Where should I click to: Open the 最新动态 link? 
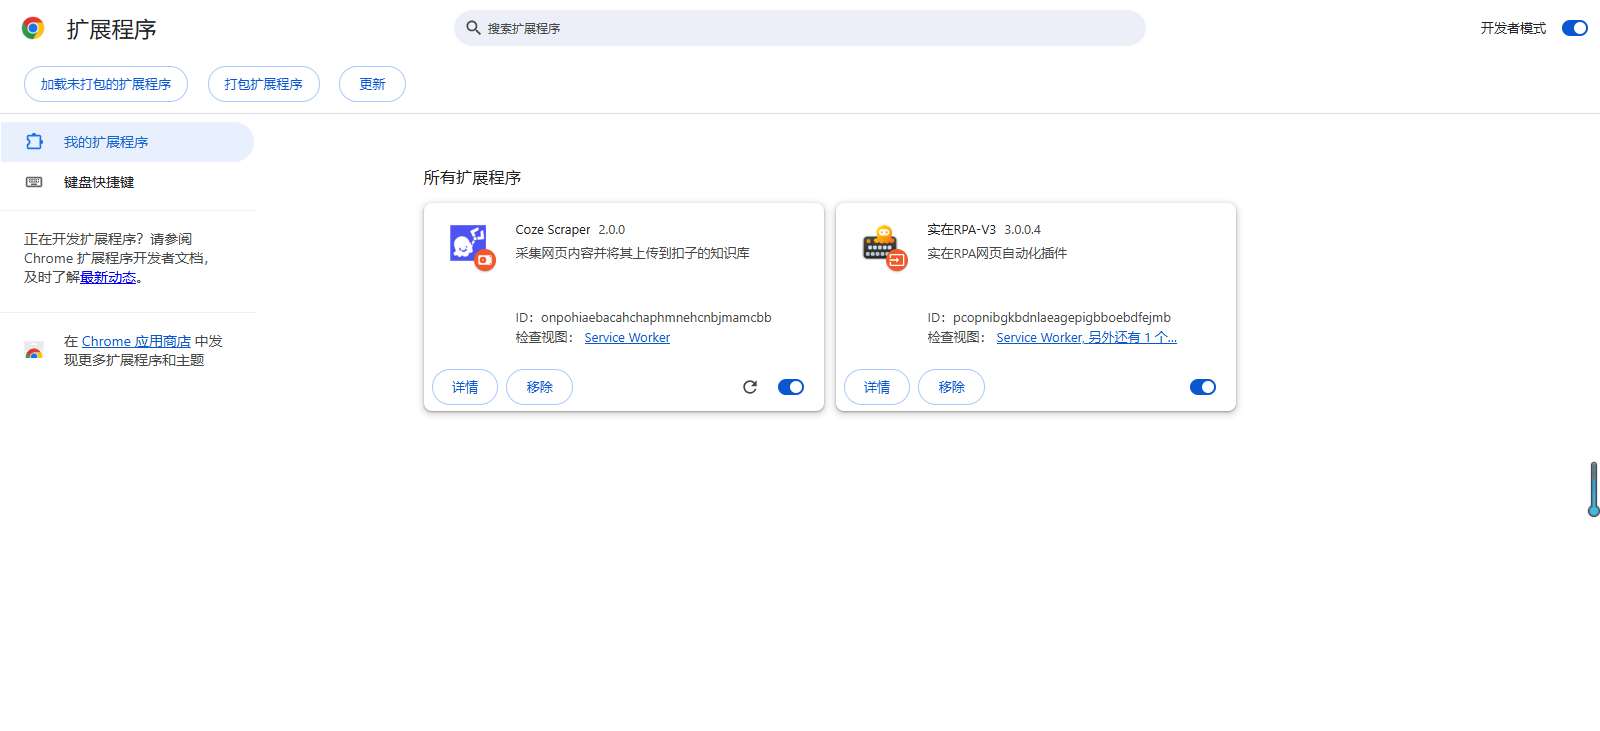click(x=108, y=278)
